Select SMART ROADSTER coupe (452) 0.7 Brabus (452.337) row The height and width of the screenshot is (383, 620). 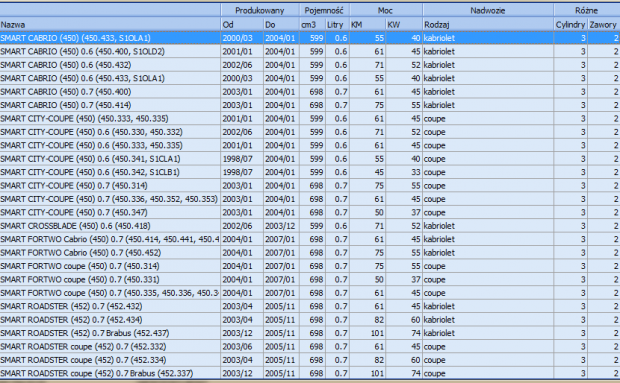pyautogui.click(x=310, y=374)
